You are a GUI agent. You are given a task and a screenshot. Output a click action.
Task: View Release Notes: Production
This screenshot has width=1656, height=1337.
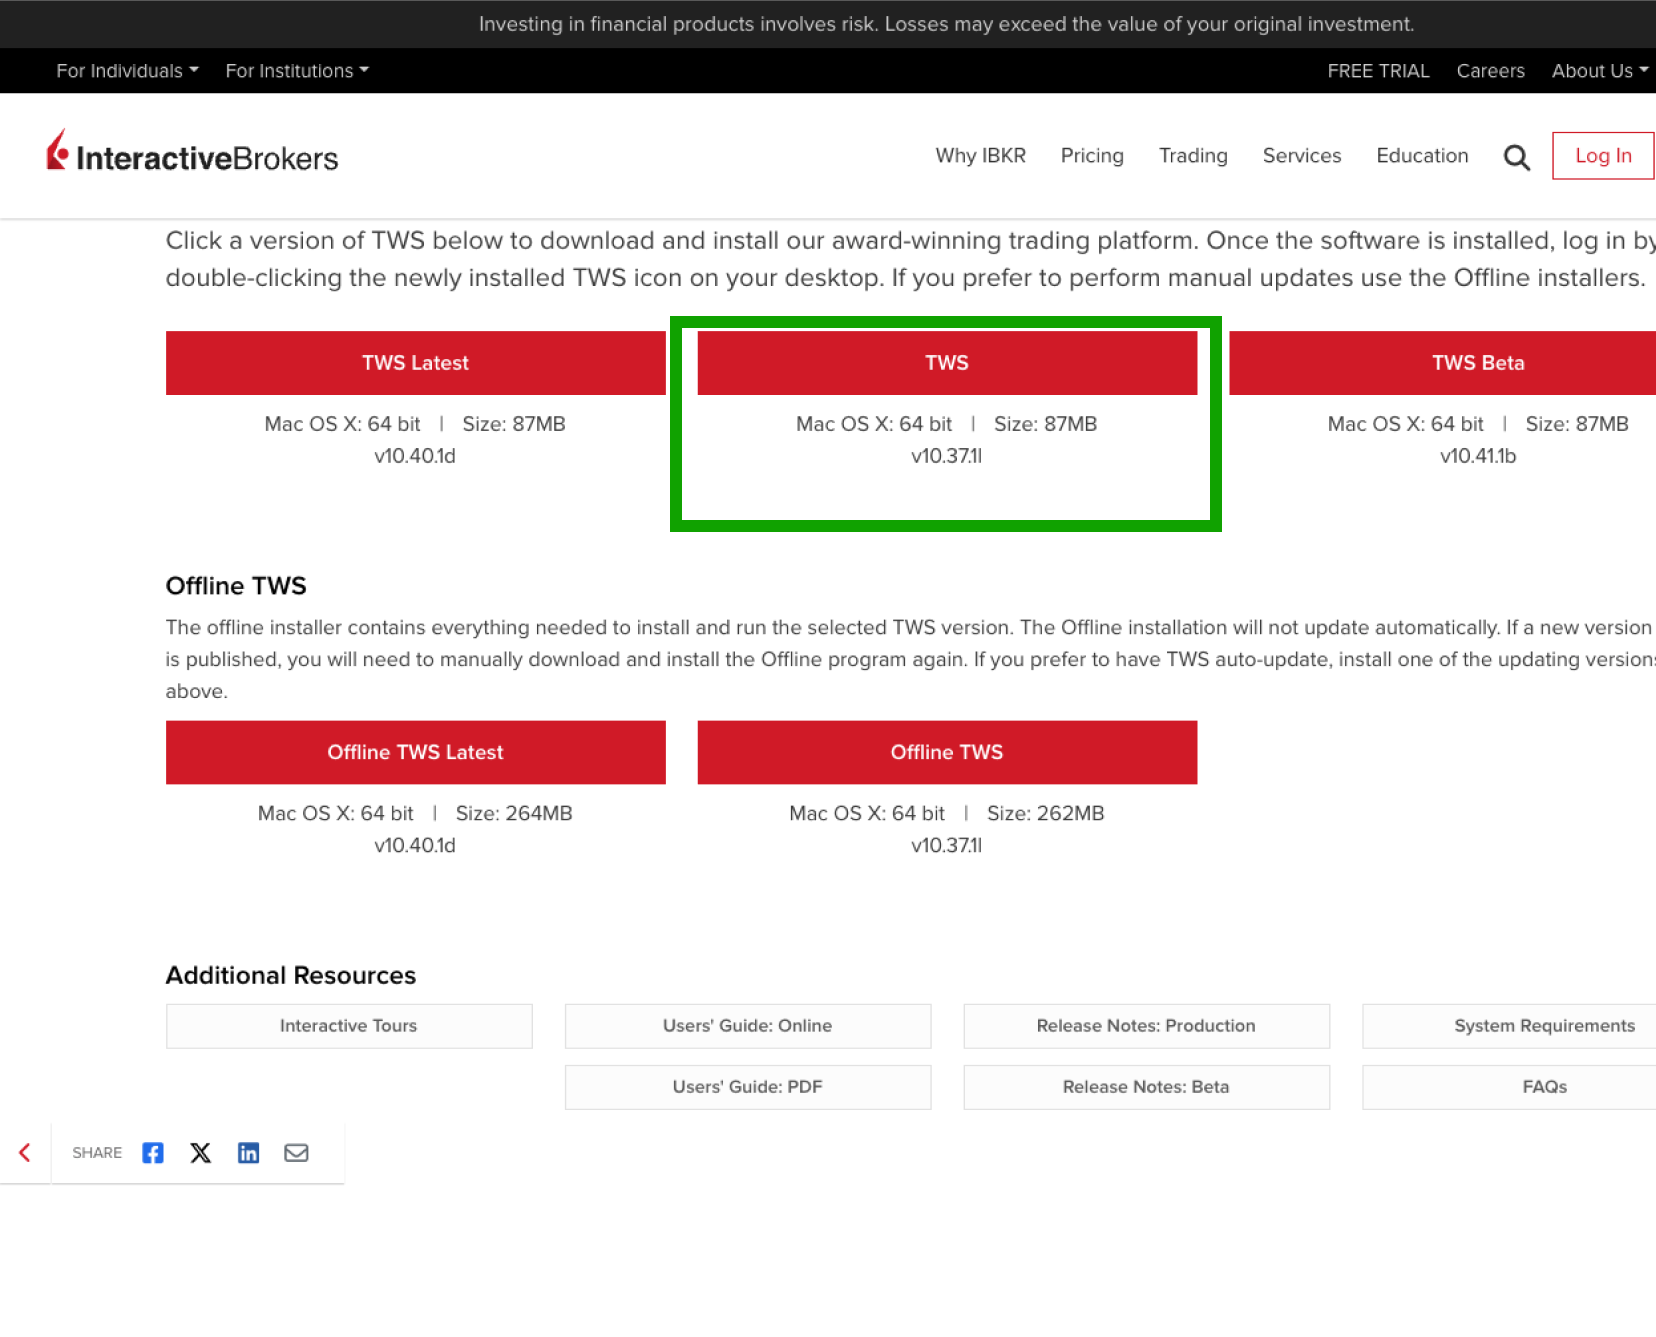[x=1146, y=1025]
